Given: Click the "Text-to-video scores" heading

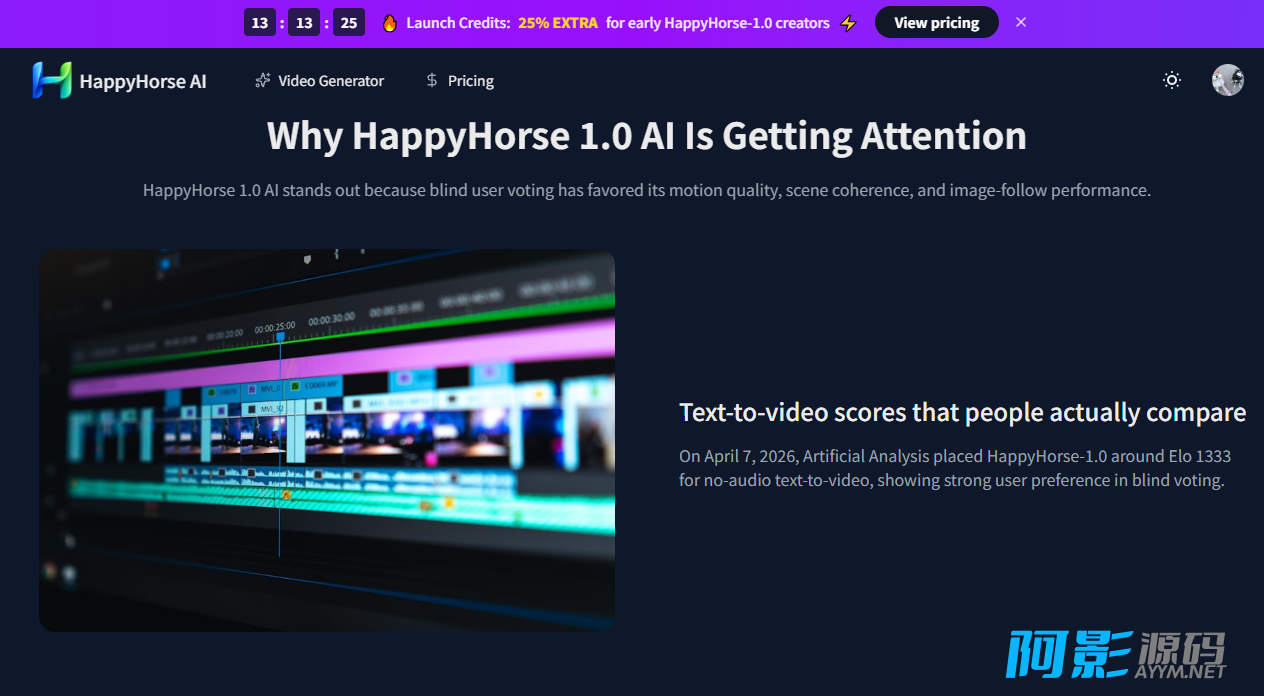Looking at the screenshot, I should coord(962,412).
